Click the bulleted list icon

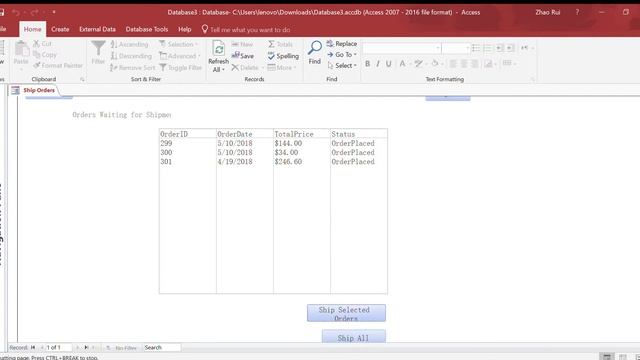click(476, 48)
